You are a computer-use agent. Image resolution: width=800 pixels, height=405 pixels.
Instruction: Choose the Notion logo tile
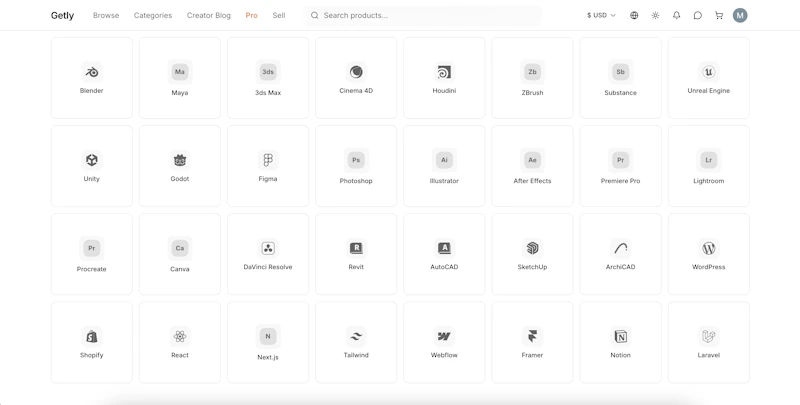pos(620,342)
